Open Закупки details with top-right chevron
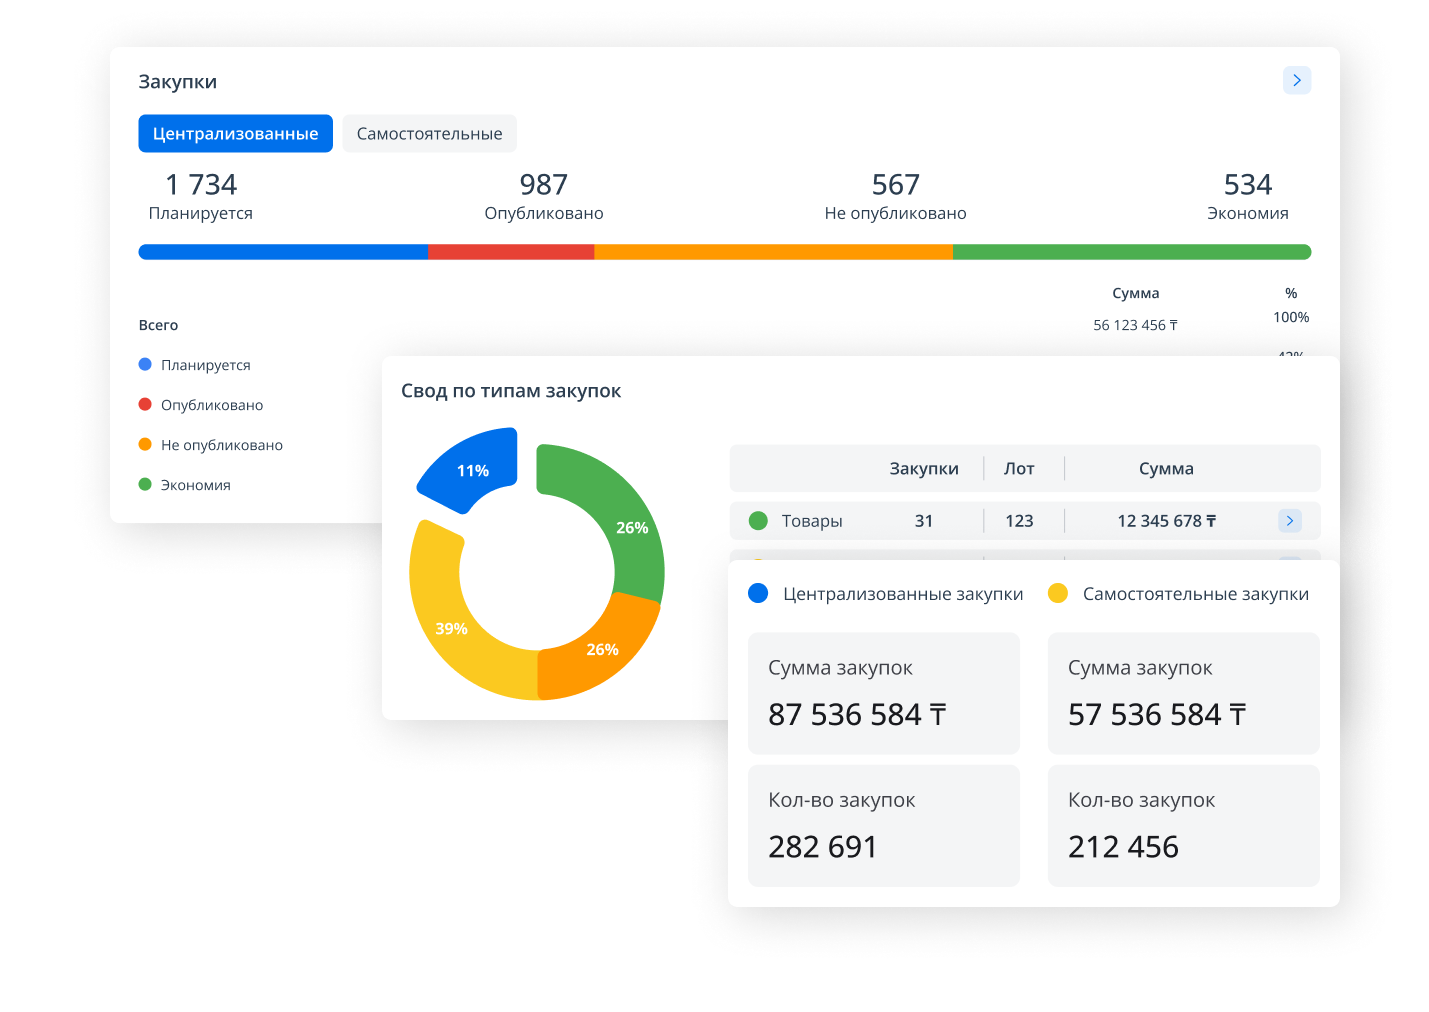This screenshot has width=1429, height=1012. click(1296, 80)
